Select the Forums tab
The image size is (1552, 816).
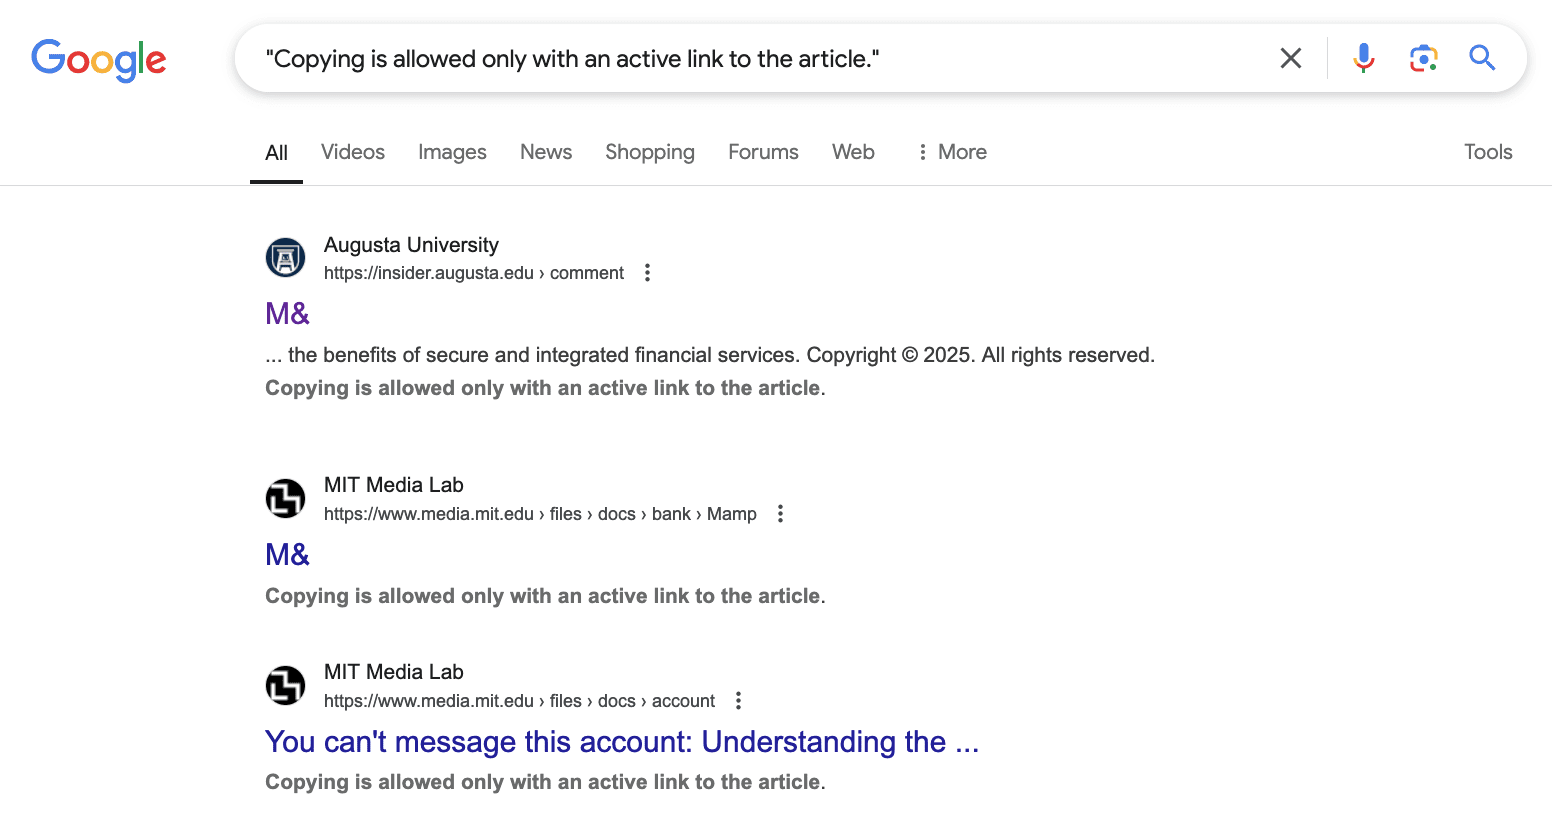(x=763, y=152)
